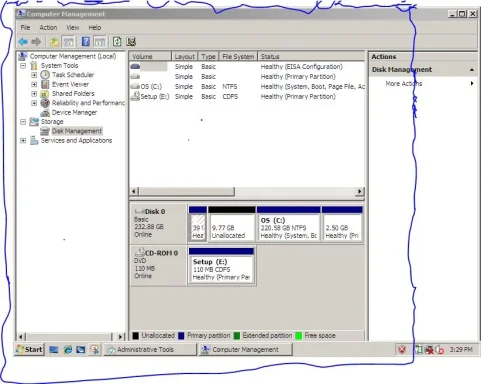
Task: Collapse the Disk Management actions section arrow
Action: click(472, 70)
